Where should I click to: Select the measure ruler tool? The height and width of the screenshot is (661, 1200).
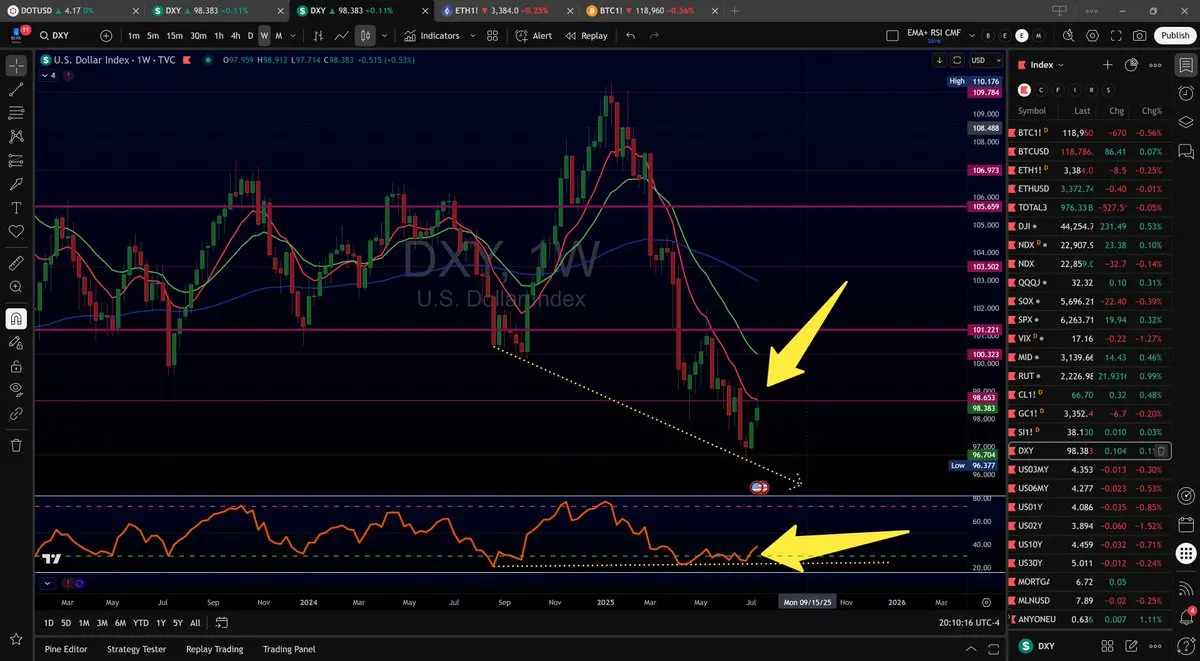pyautogui.click(x=16, y=264)
